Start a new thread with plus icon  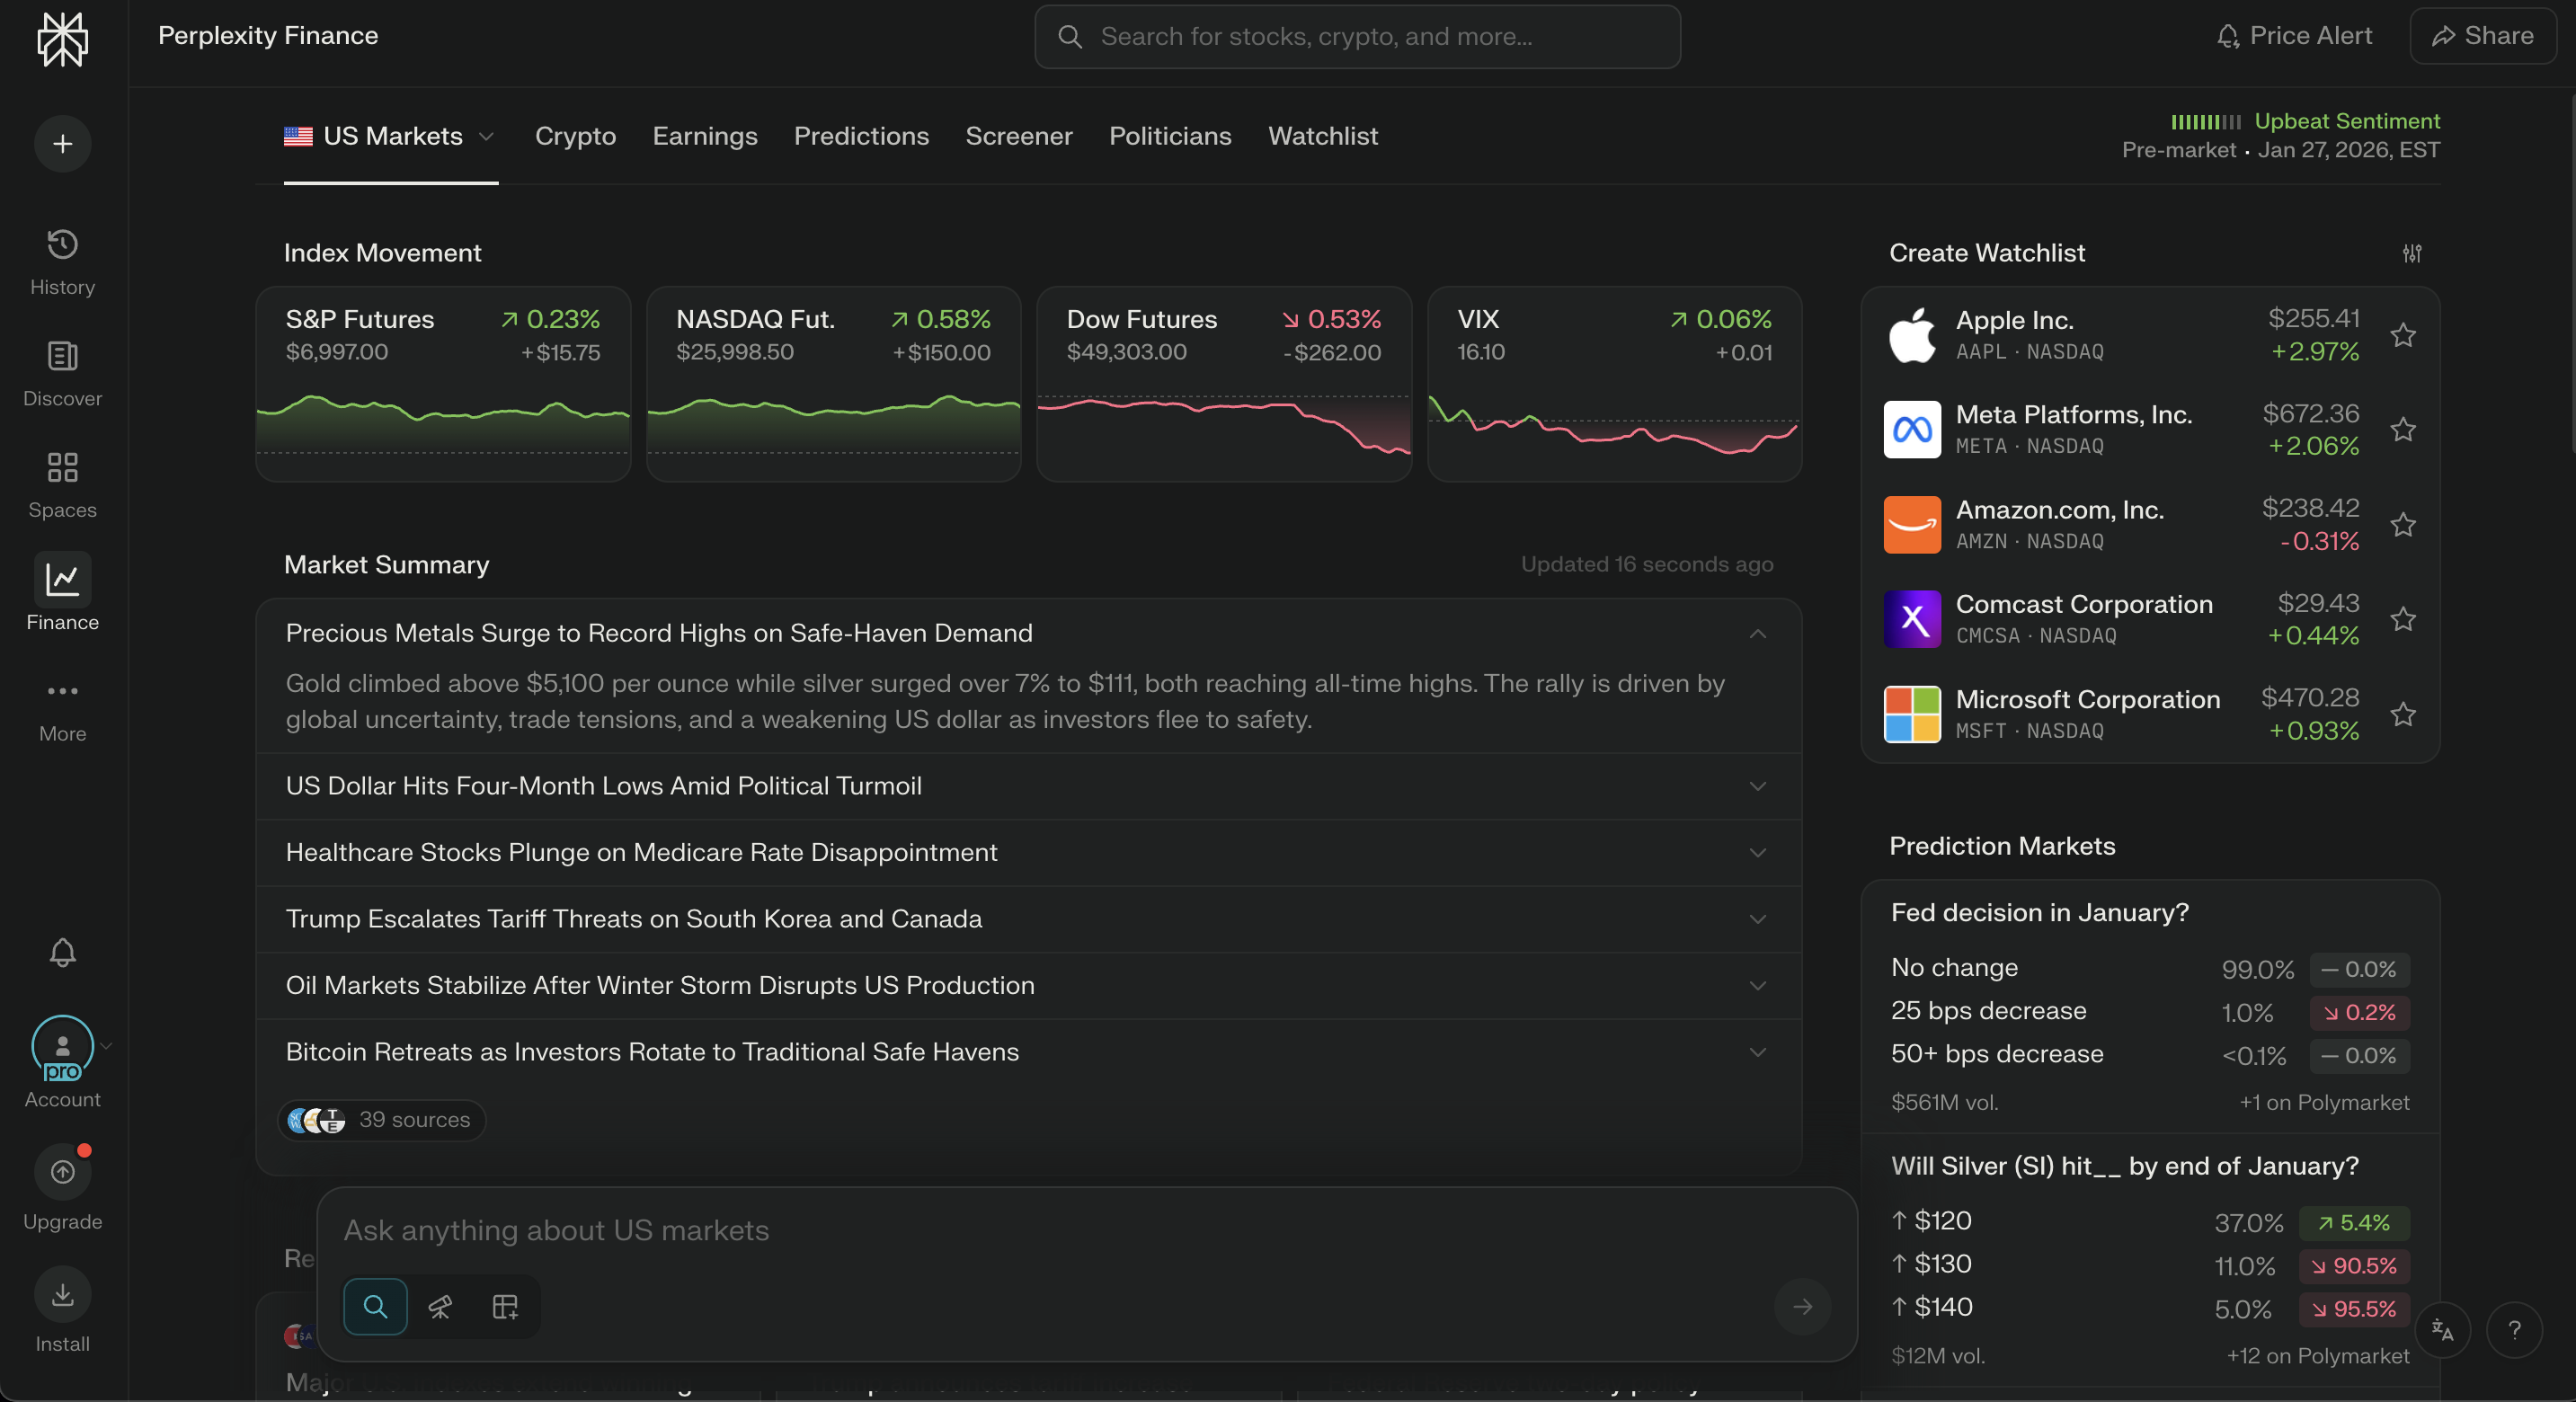62,144
